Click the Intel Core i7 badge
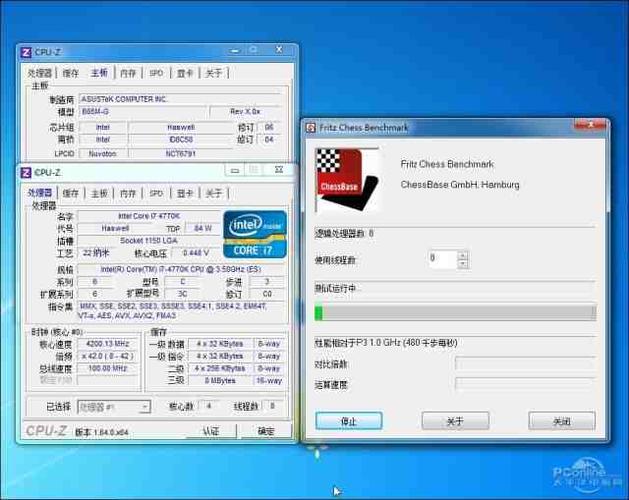 tap(255, 234)
